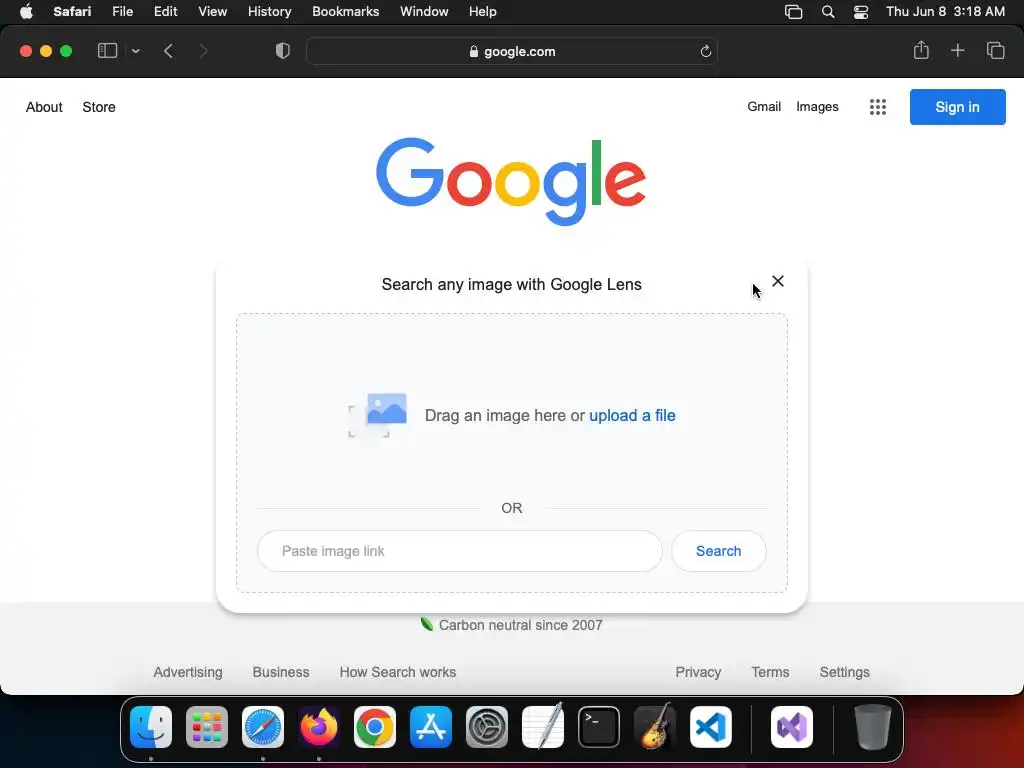Open How Search works footer link
The height and width of the screenshot is (768, 1024).
pos(398,672)
